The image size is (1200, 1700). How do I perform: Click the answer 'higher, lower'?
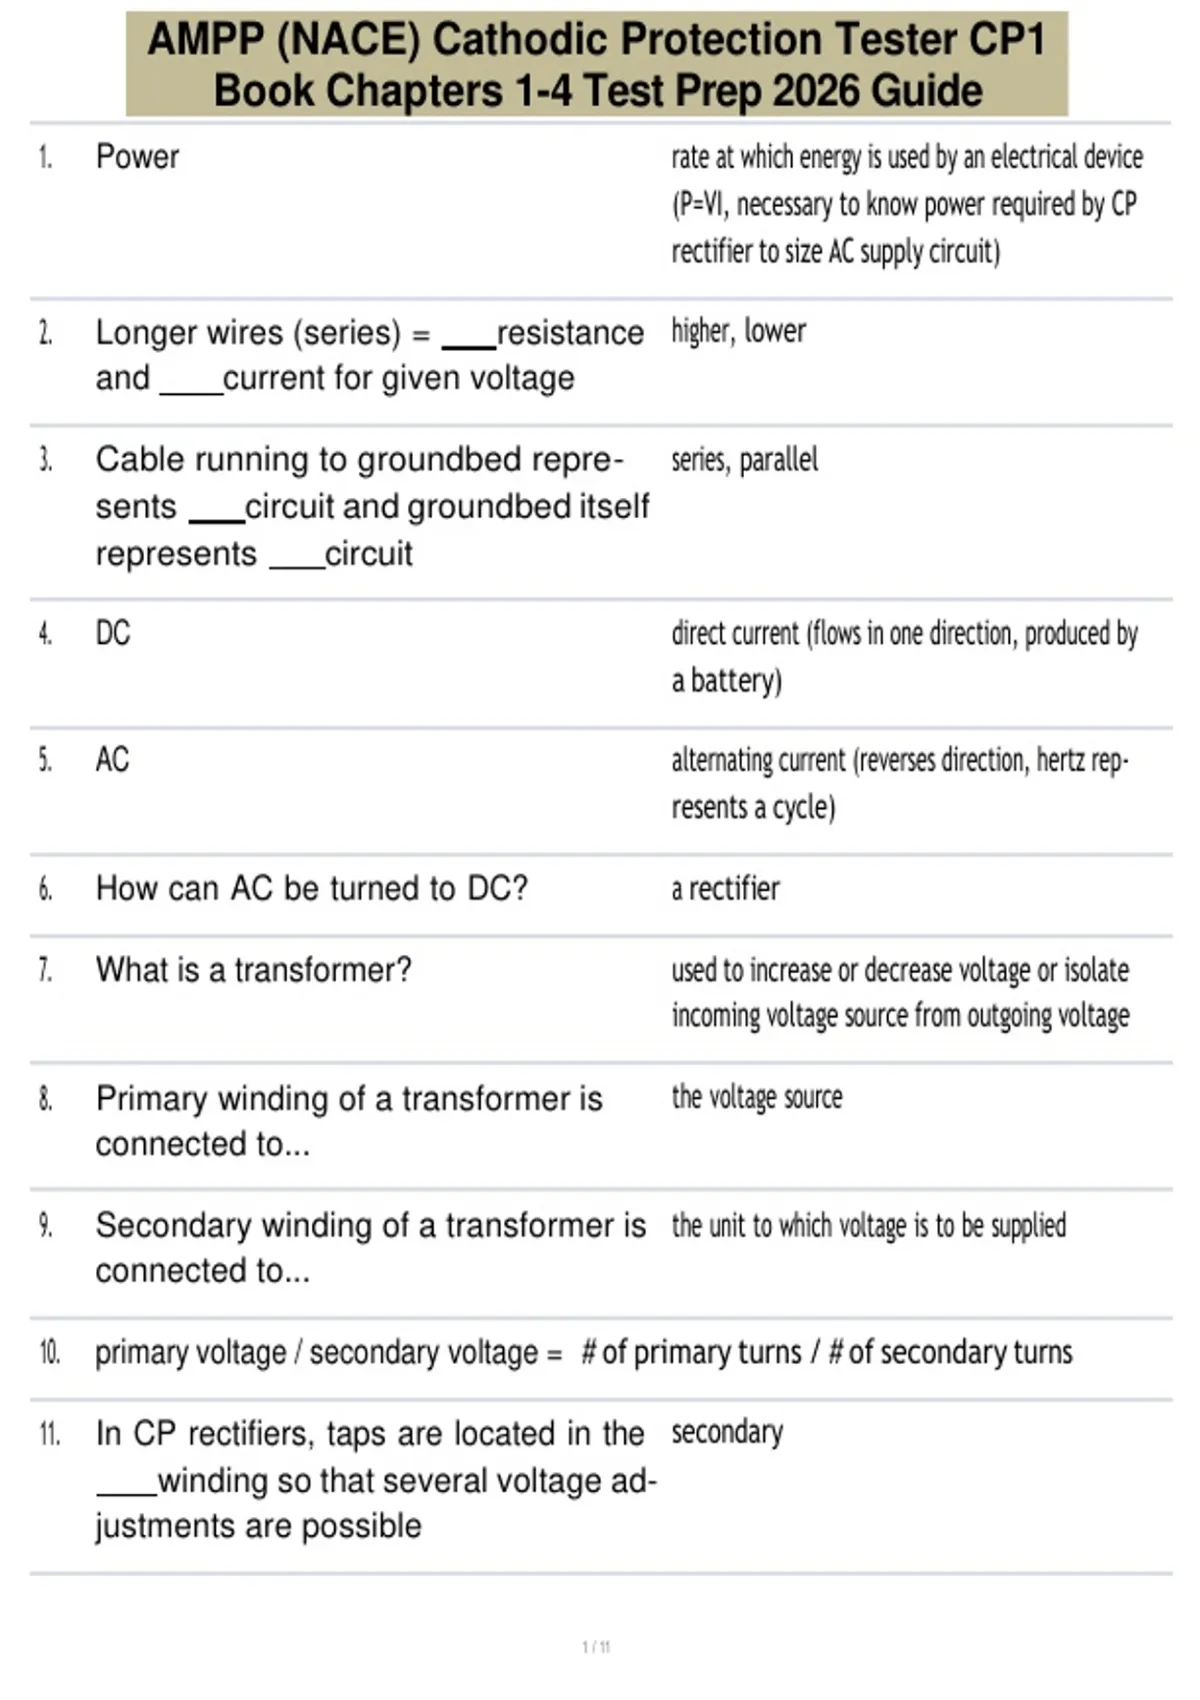pos(738,331)
